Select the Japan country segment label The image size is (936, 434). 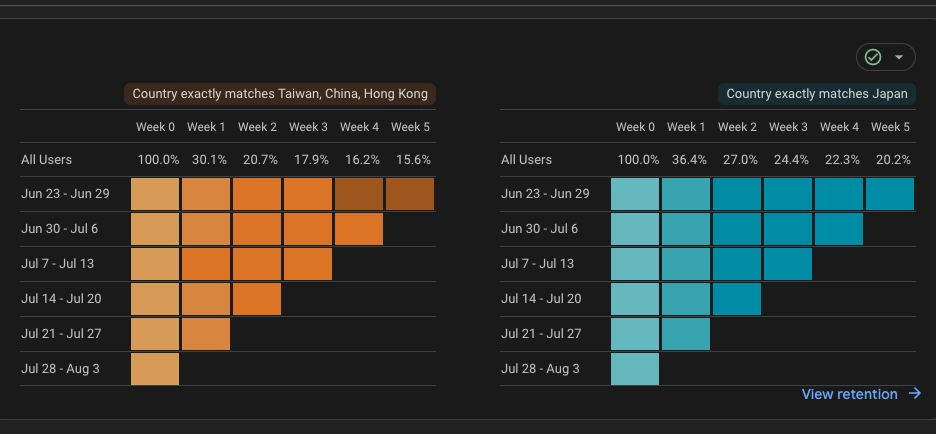pos(817,94)
